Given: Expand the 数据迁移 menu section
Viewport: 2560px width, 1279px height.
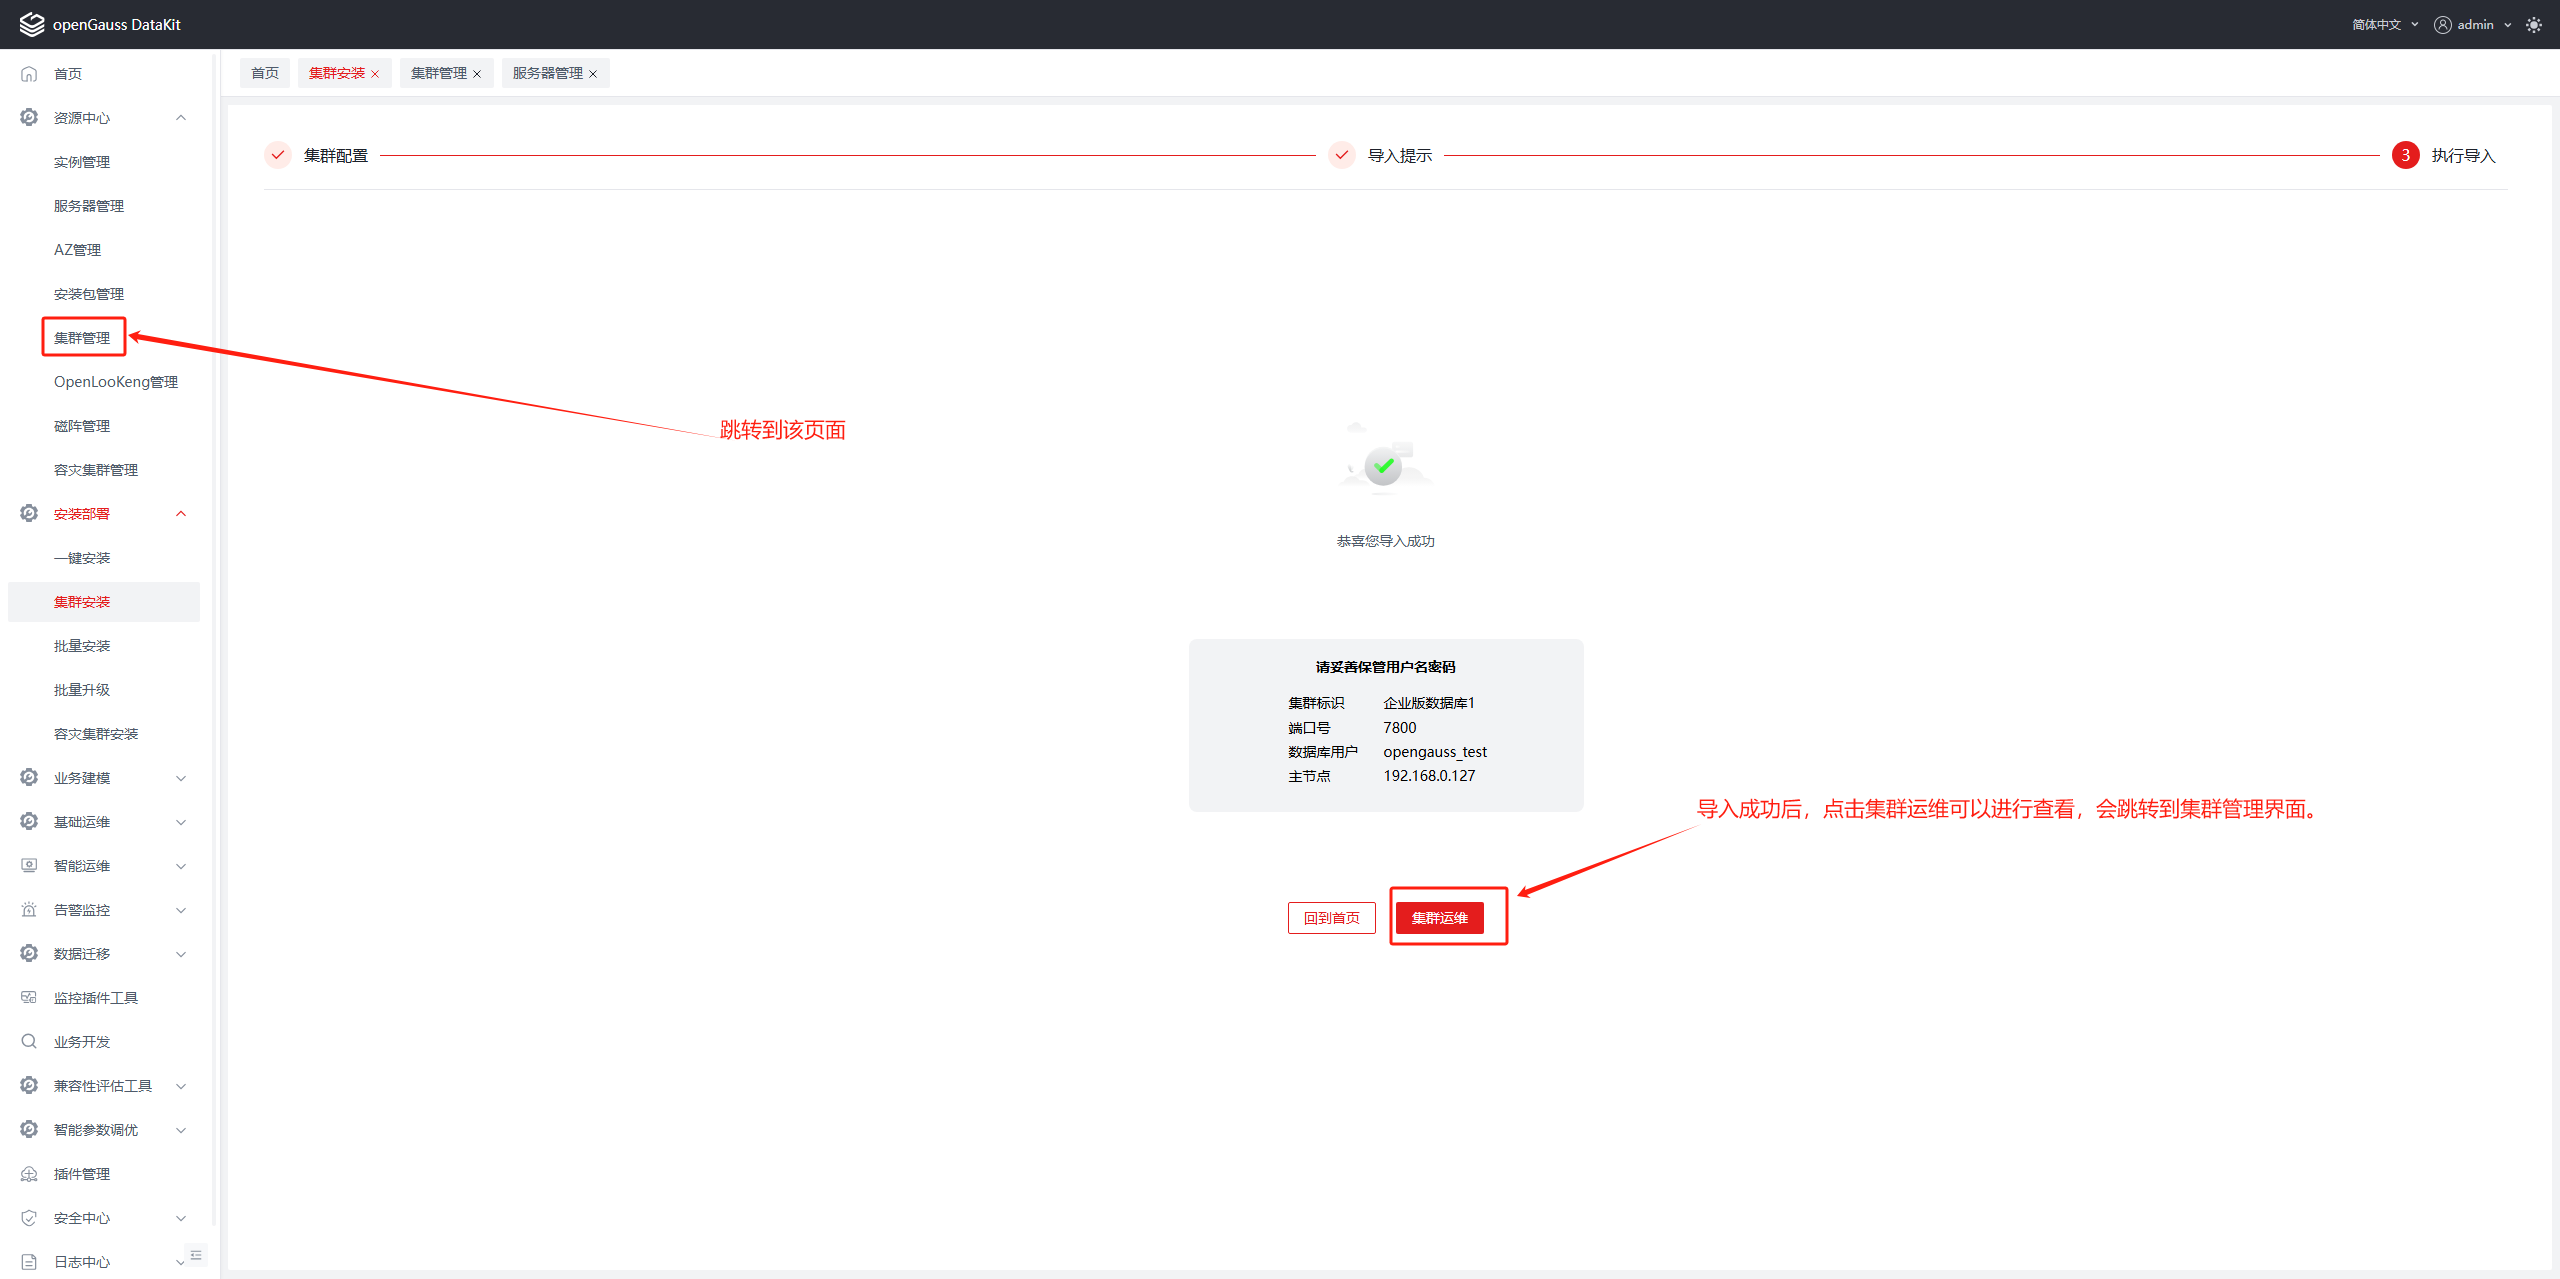Looking at the screenshot, I should pyautogui.click(x=181, y=954).
